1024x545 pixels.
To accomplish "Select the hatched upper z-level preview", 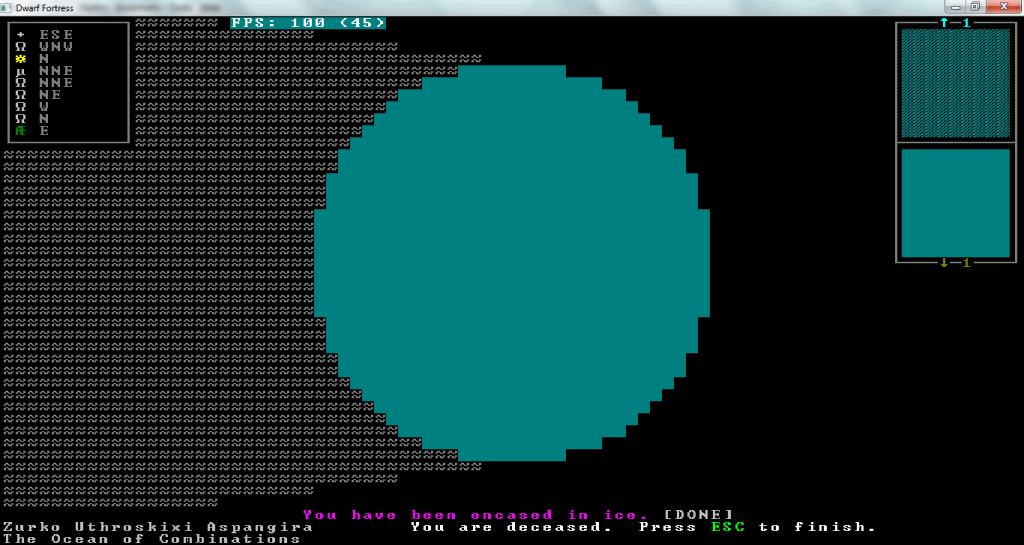I will pyautogui.click(x=955, y=83).
